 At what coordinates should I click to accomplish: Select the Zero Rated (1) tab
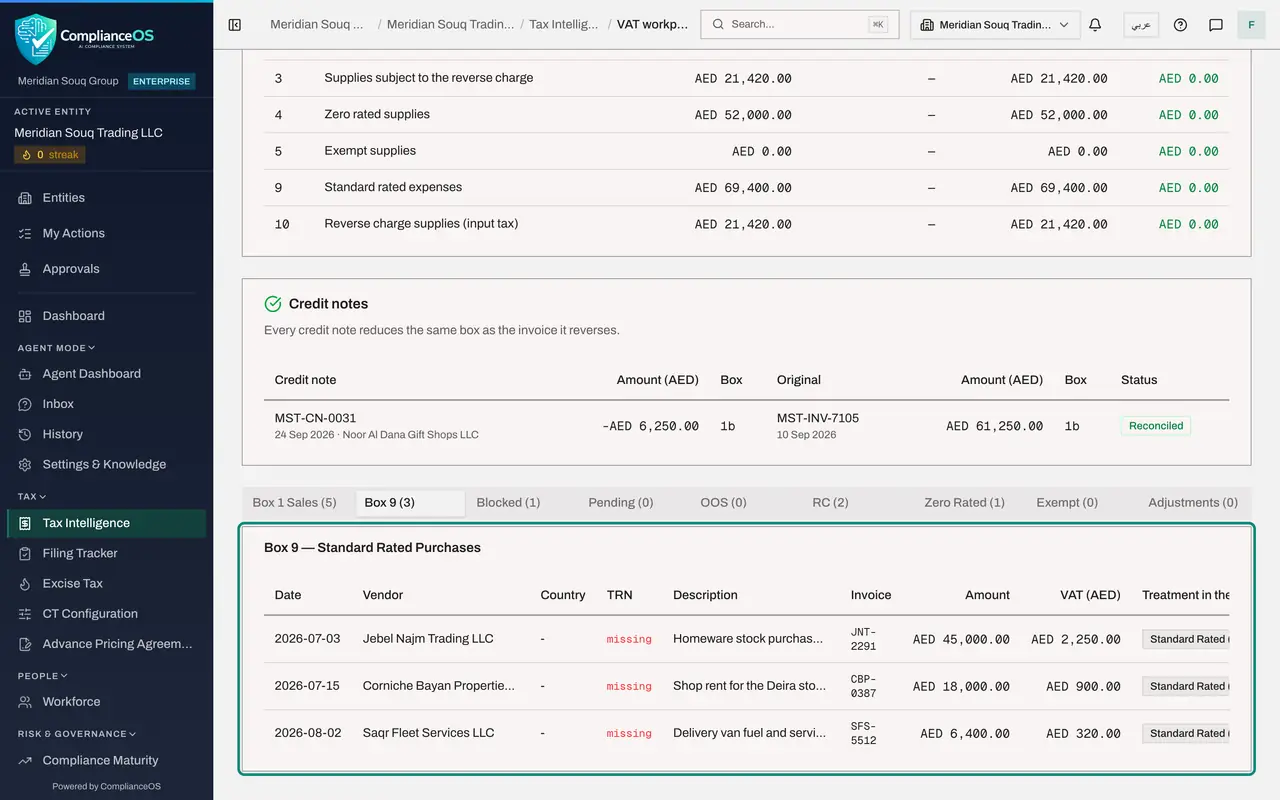point(964,503)
